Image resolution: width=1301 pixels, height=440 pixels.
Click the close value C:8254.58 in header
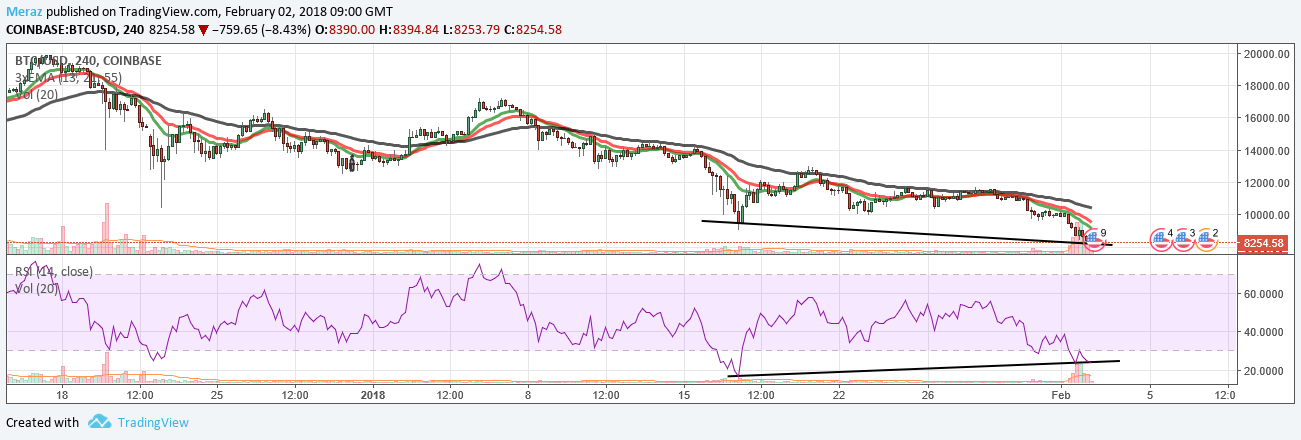click(535, 30)
